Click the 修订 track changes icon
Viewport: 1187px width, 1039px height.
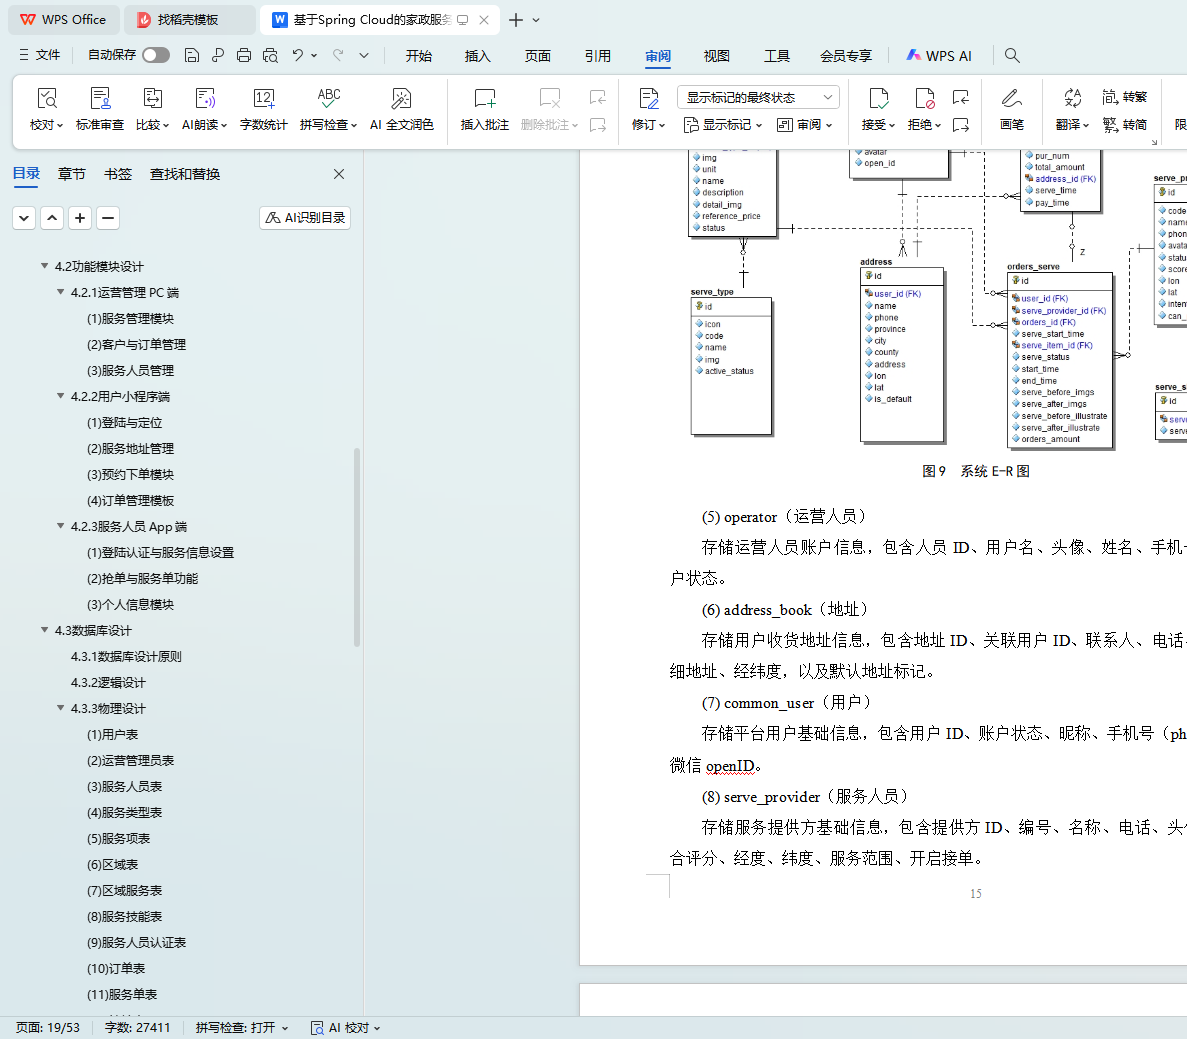(x=648, y=98)
